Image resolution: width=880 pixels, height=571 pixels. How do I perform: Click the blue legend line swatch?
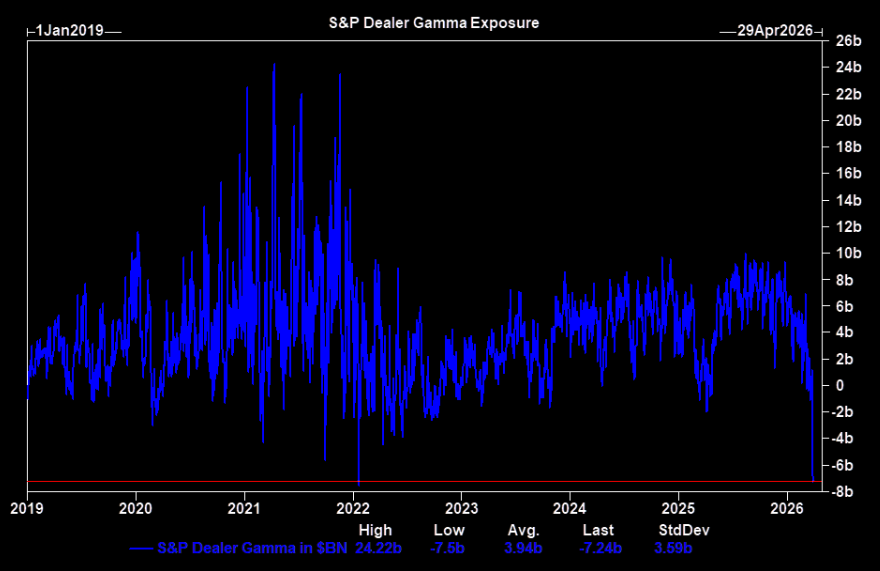[141, 548]
